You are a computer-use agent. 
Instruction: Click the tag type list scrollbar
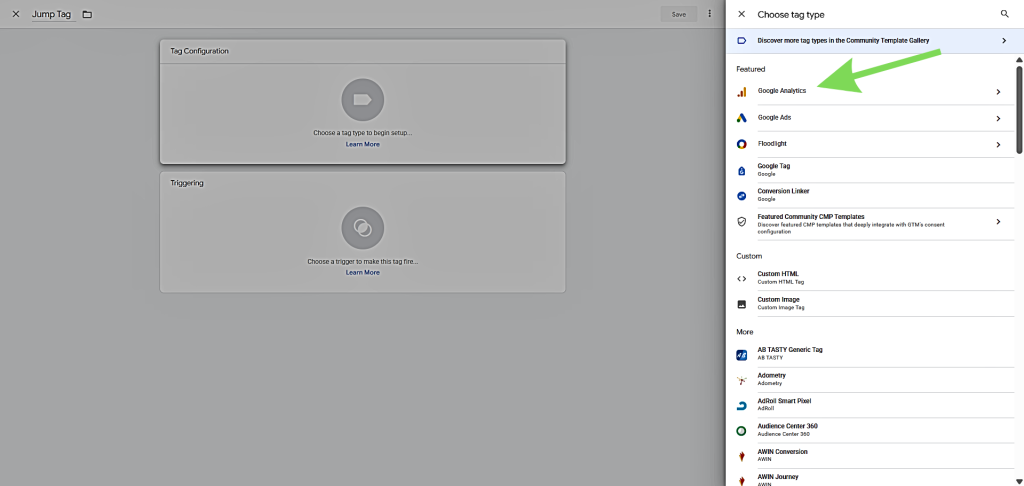(1019, 110)
